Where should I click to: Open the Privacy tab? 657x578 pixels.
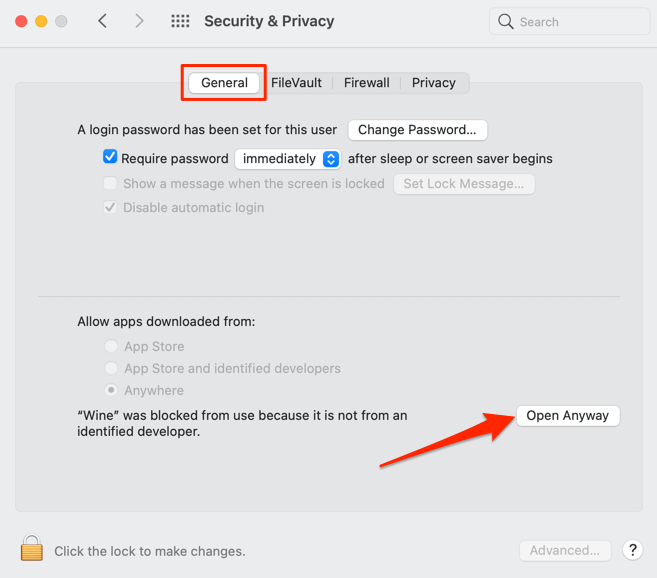[434, 83]
